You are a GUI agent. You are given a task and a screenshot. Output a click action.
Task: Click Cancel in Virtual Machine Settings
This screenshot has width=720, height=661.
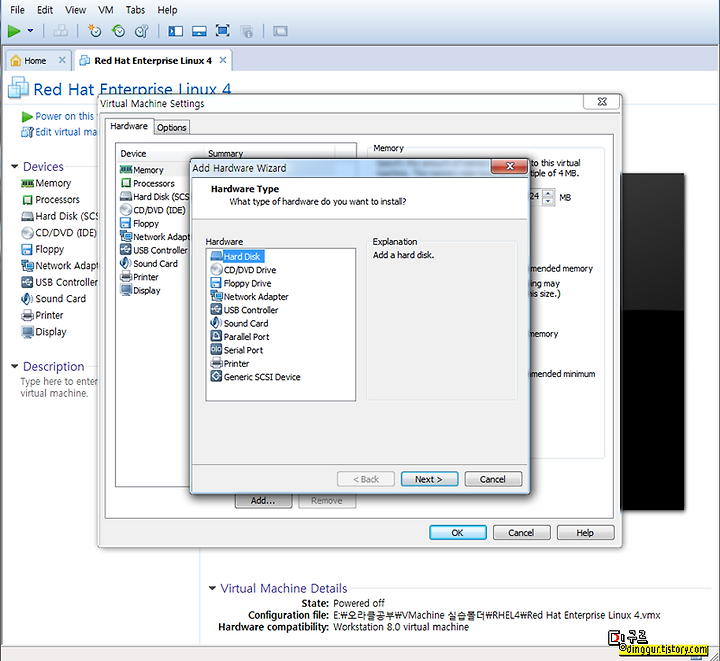[x=522, y=532]
